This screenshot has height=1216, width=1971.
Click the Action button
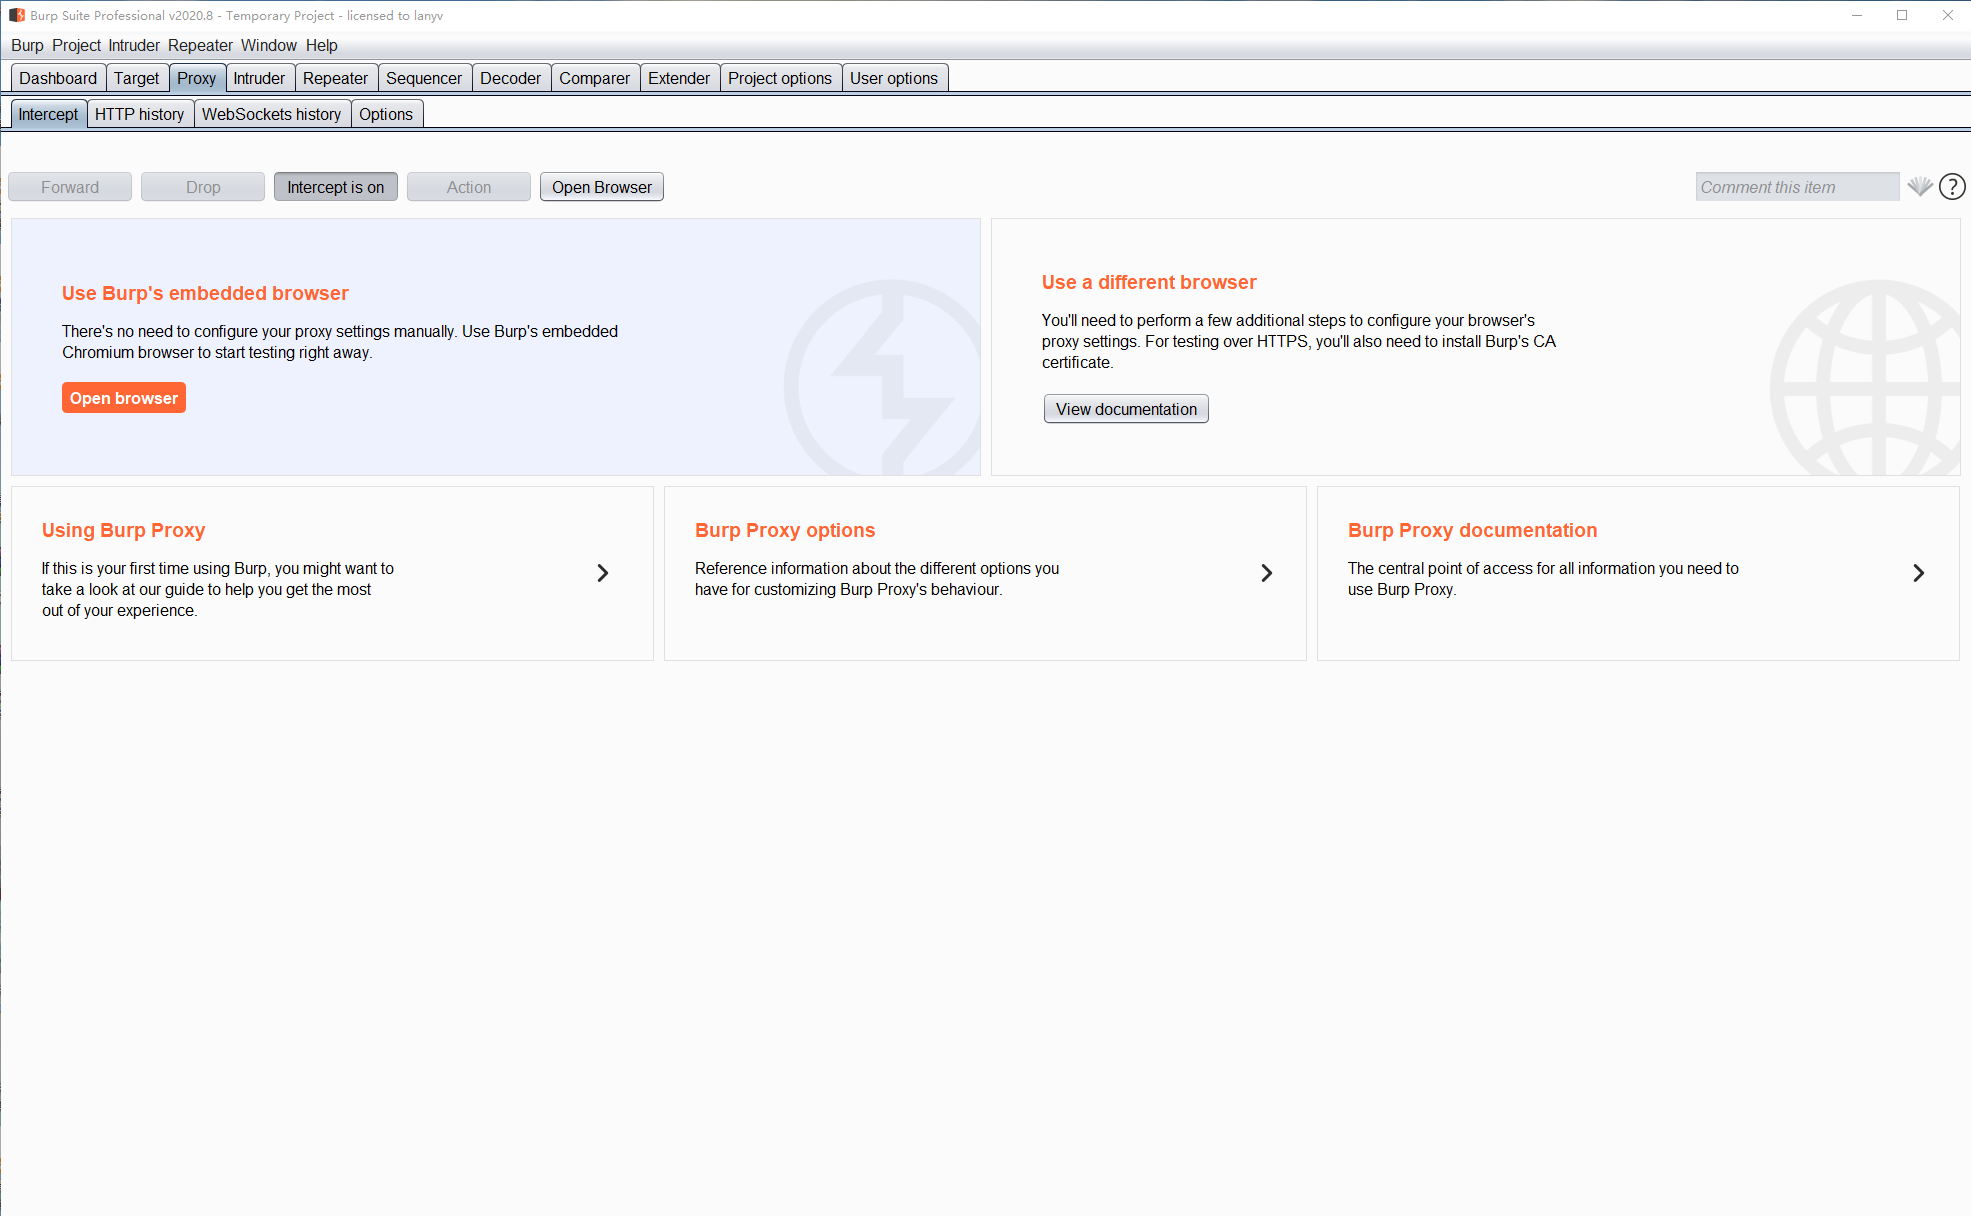[x=469, y=187]
